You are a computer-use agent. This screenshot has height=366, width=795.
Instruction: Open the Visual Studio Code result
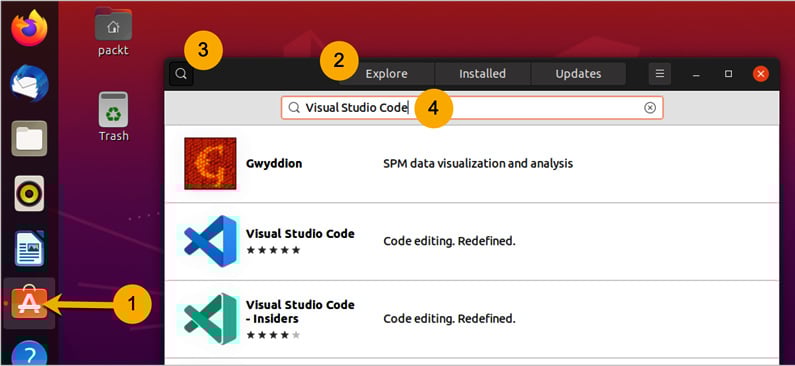point(472,242)
